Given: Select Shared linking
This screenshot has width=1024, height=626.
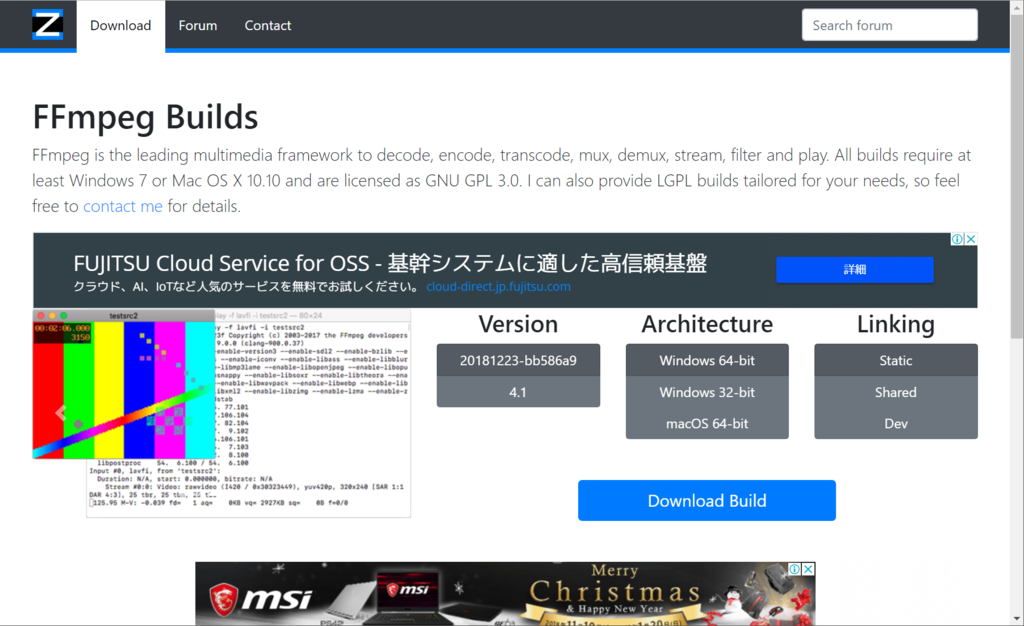Looking at the screenshot, I should coord(896,392).
